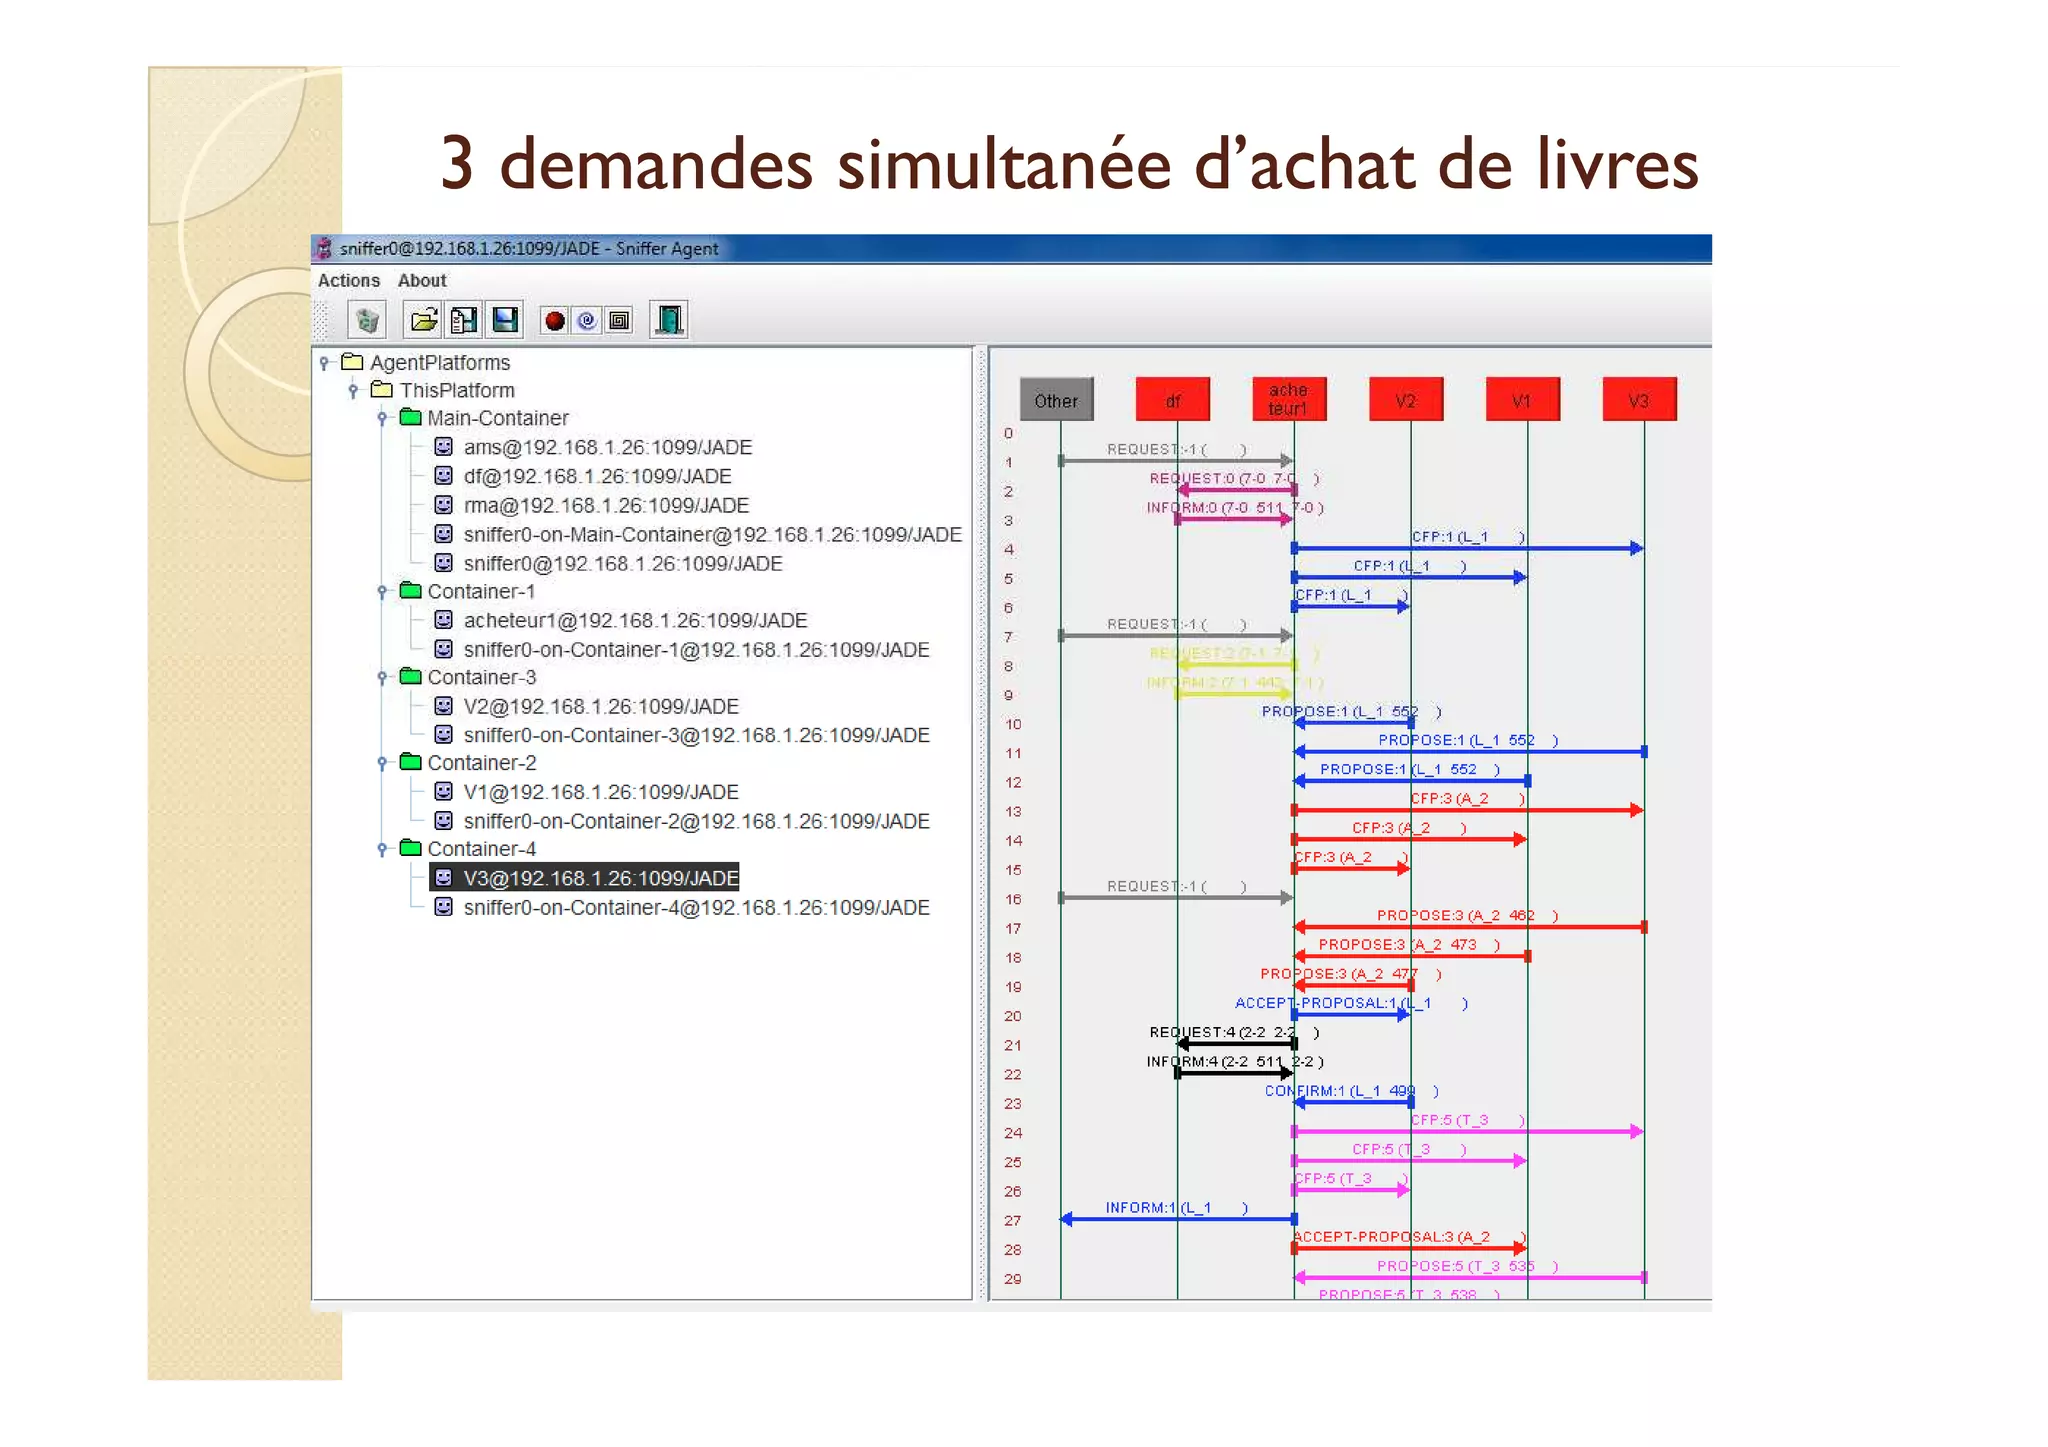Click the green Main-Container folder icon
Image resolution: width=2048 pixels, height=1447 pixels.
click(x=410, y=417)
